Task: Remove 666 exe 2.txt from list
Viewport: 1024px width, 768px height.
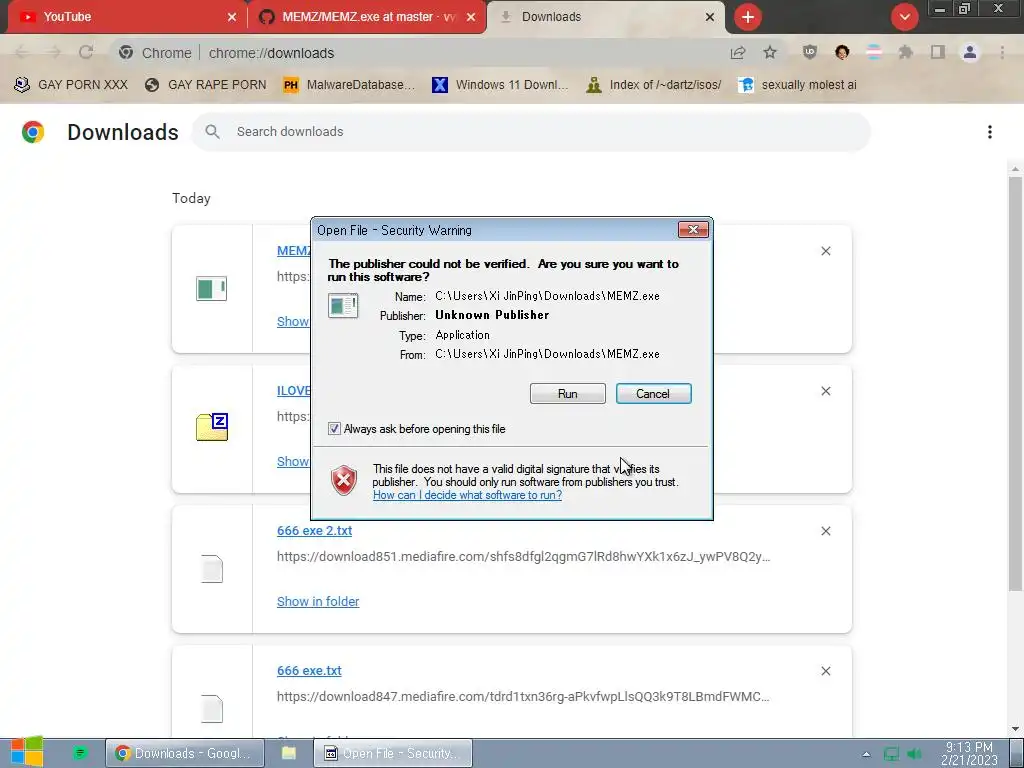Action: point(825,531)
